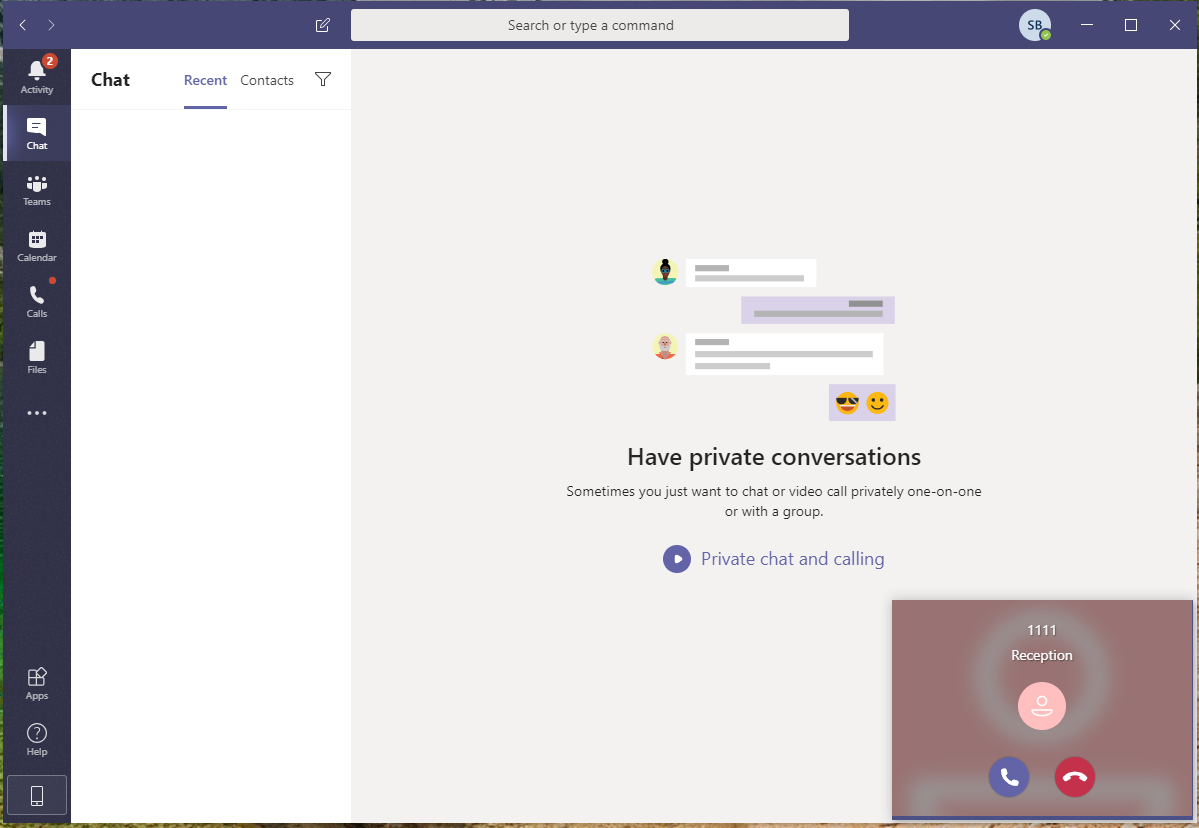Go to the Calls section

click(37, 301)
